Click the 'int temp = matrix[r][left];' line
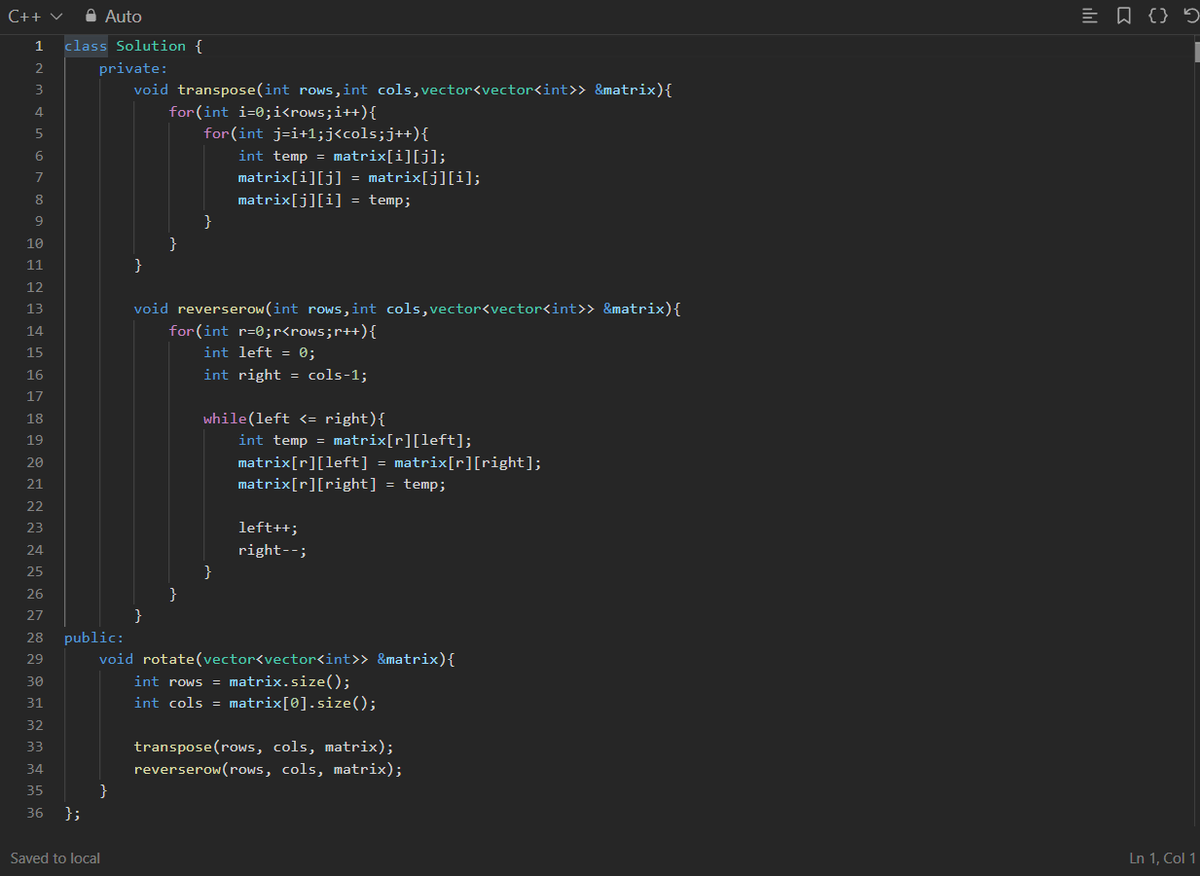Viewport: 1200px width, 876px height. pos(355,440)
